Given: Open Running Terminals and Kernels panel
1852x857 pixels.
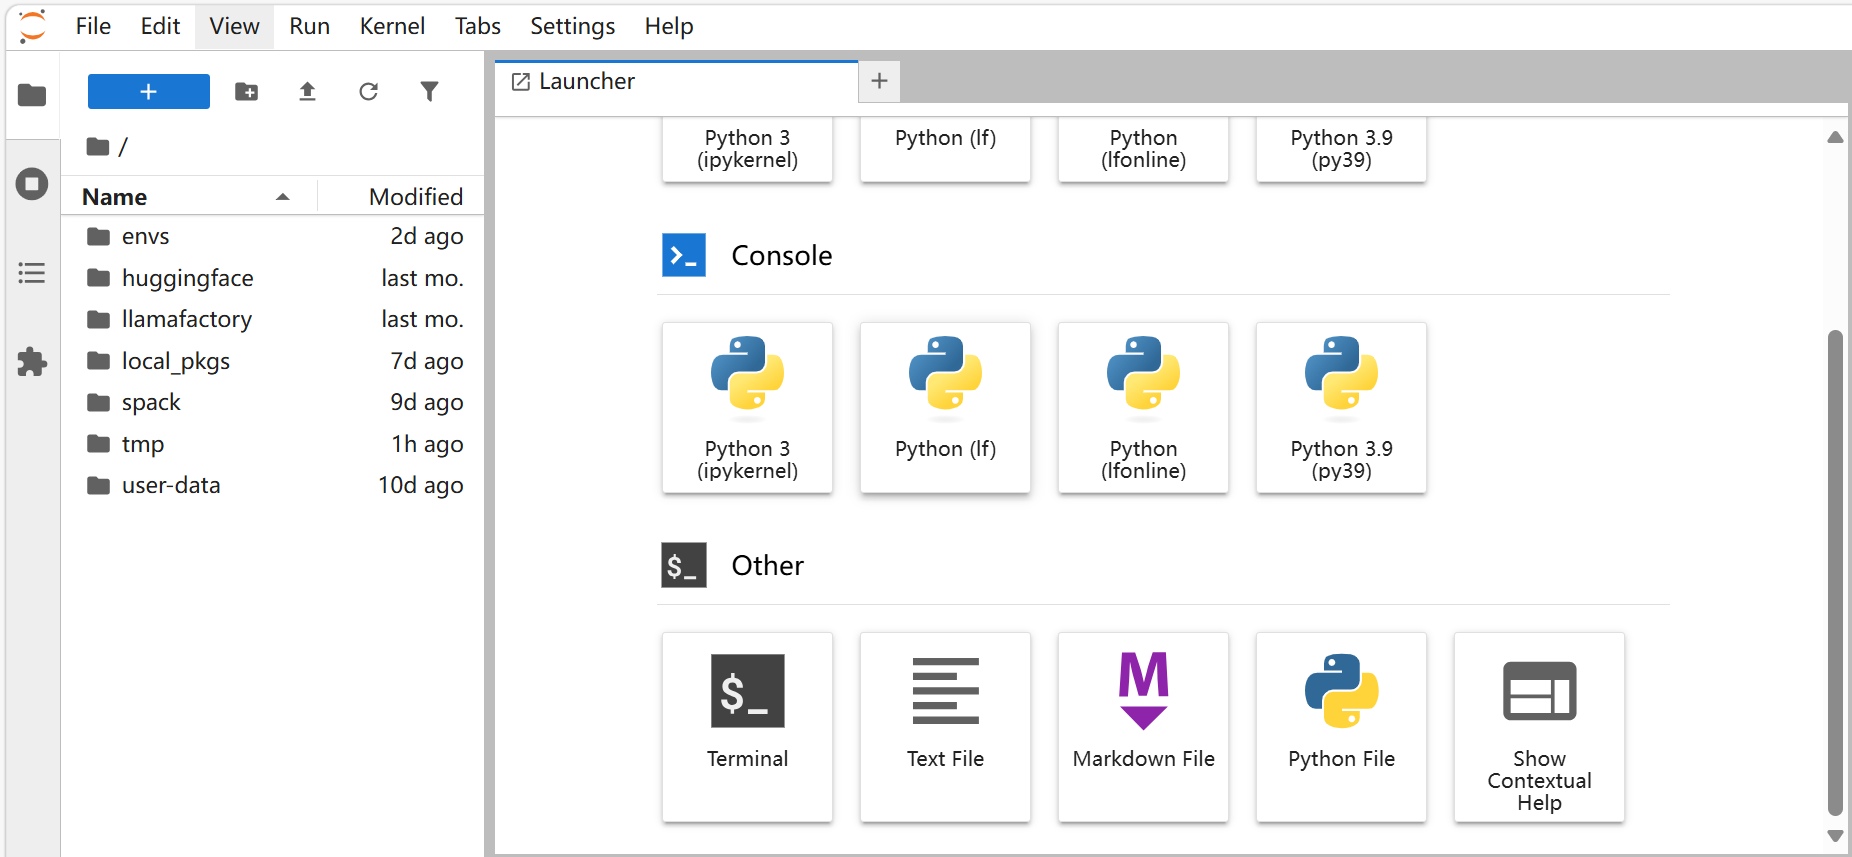Looking at the screenshot, I should point(32,184).
